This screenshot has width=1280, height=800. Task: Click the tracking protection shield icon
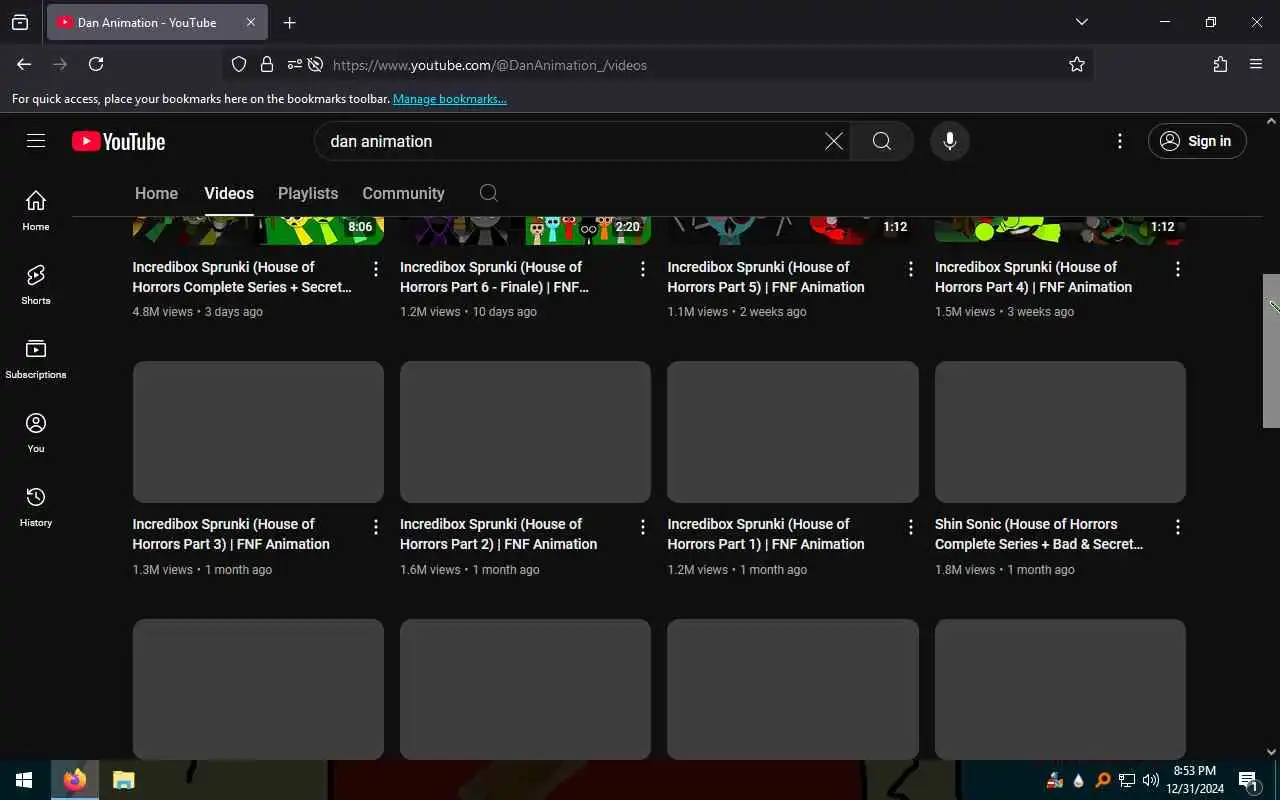pyautogui.click(x=239, y=64)
